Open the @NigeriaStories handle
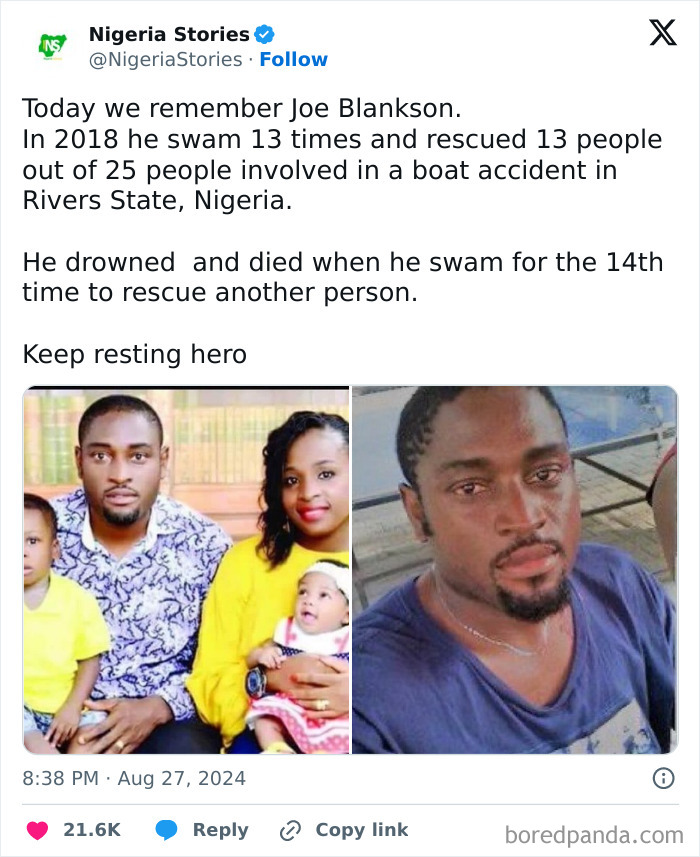 coord(166,59)
